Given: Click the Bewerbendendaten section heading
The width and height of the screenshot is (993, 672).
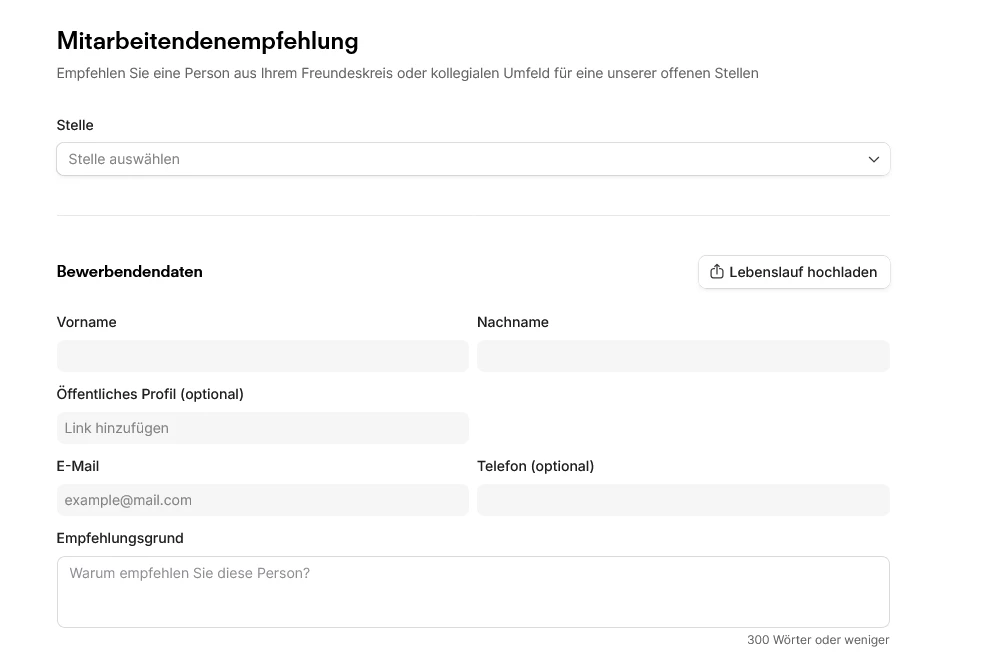Looking at the screenshot, I should click(130, 272).
